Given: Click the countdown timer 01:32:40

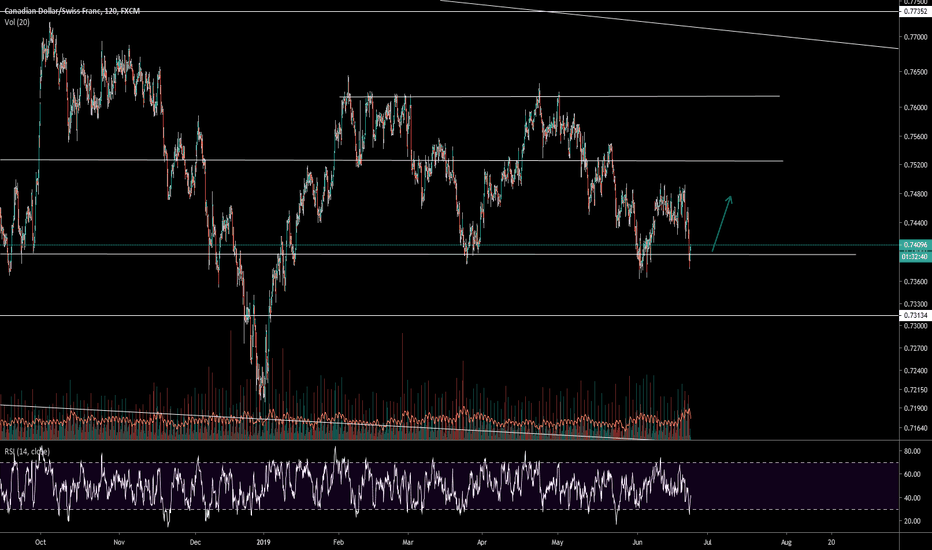Looking at the screenshot, I should tap(915, 257).
